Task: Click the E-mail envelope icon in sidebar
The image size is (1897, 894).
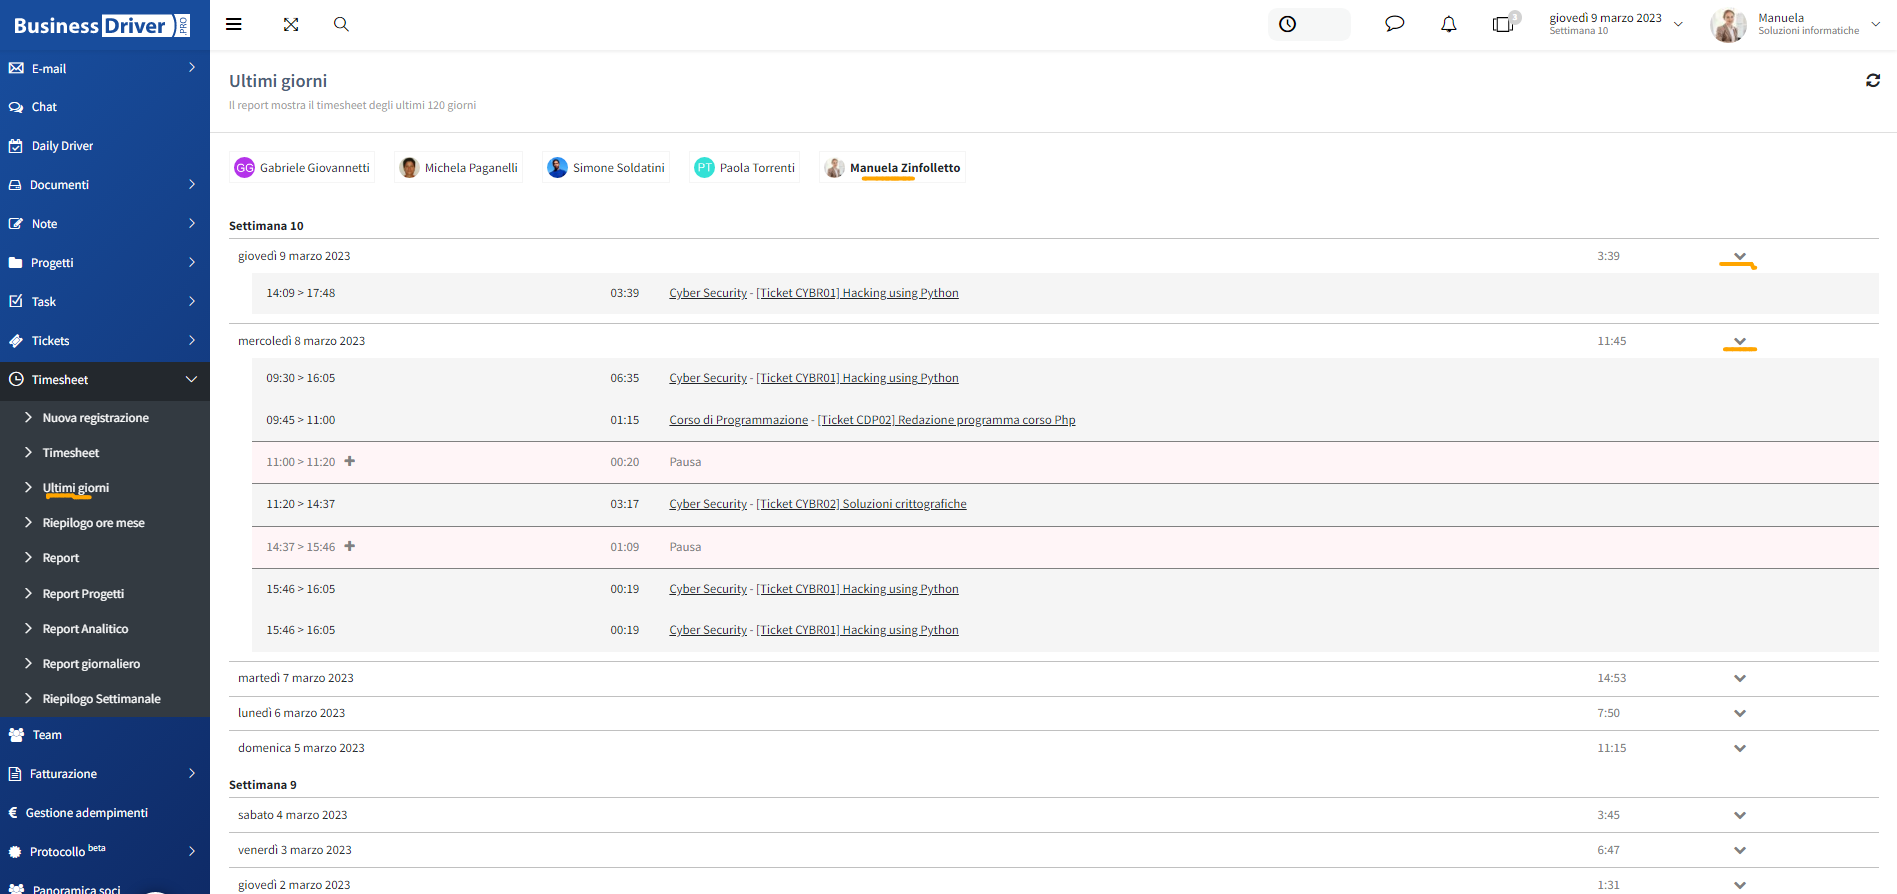Action: coord(16,68)
